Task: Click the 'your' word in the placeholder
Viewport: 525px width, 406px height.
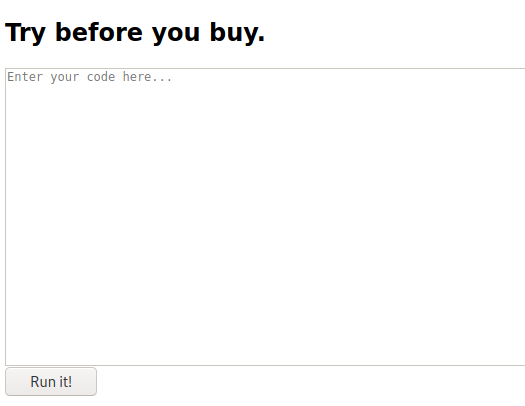Action: click(65, 78)
